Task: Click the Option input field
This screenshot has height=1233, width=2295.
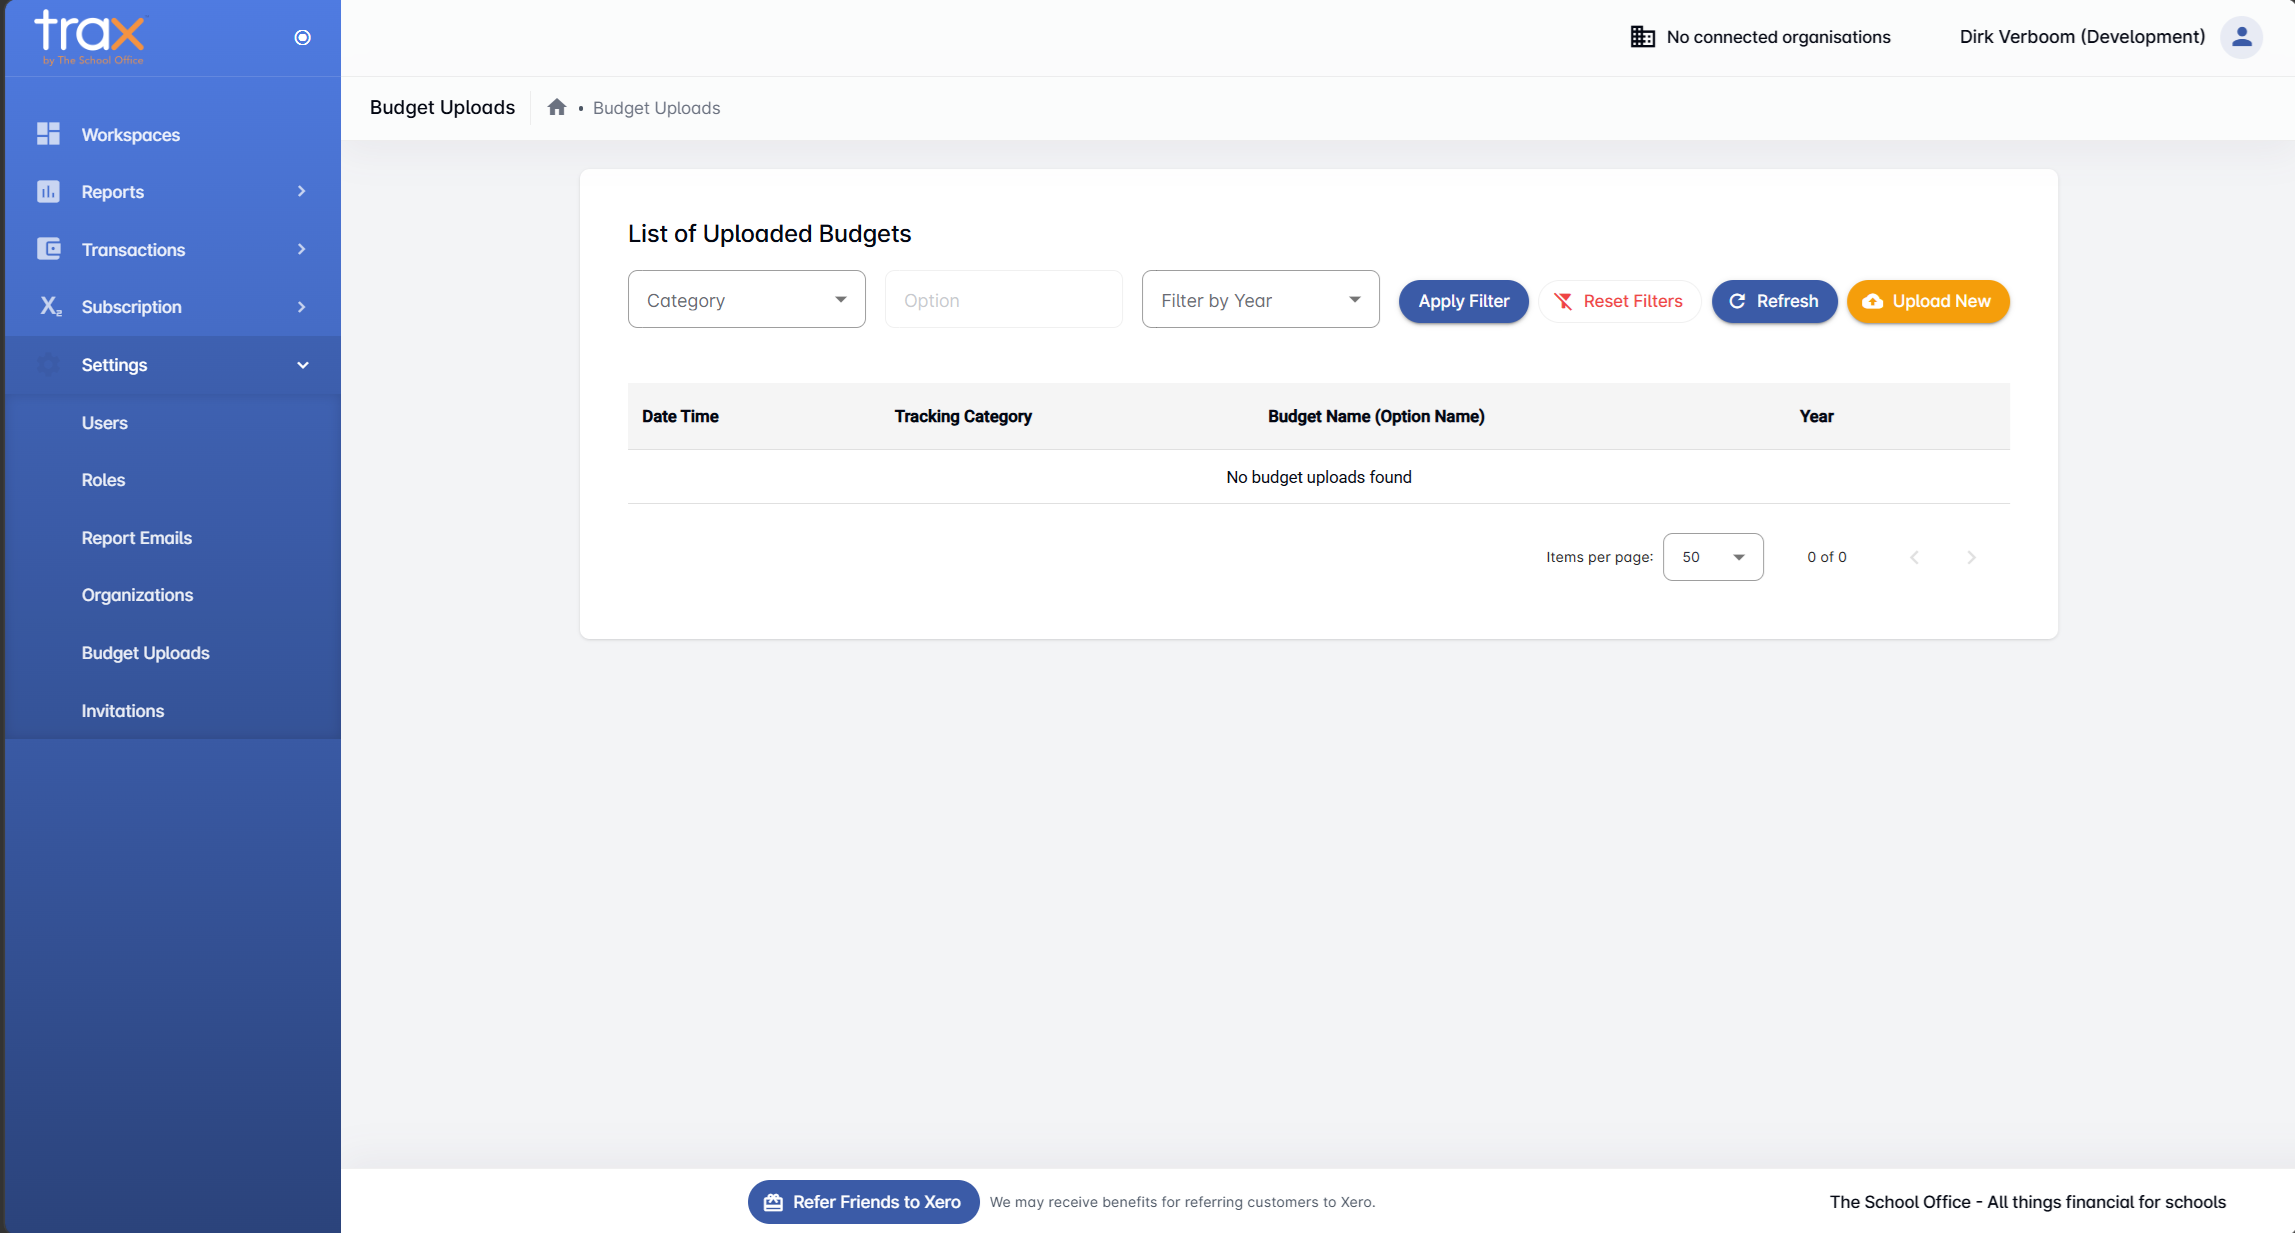Action: click(1003, 299)
